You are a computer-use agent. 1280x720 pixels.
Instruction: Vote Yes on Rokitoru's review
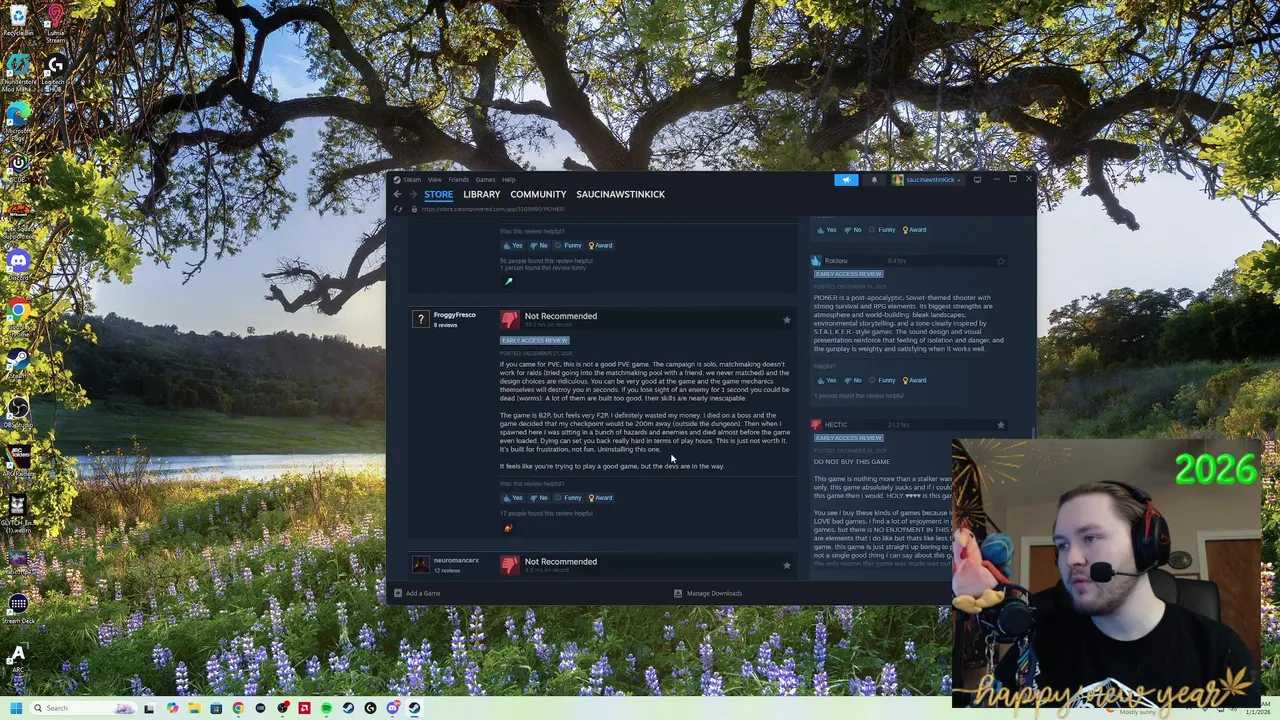click(x=827, y=381)
